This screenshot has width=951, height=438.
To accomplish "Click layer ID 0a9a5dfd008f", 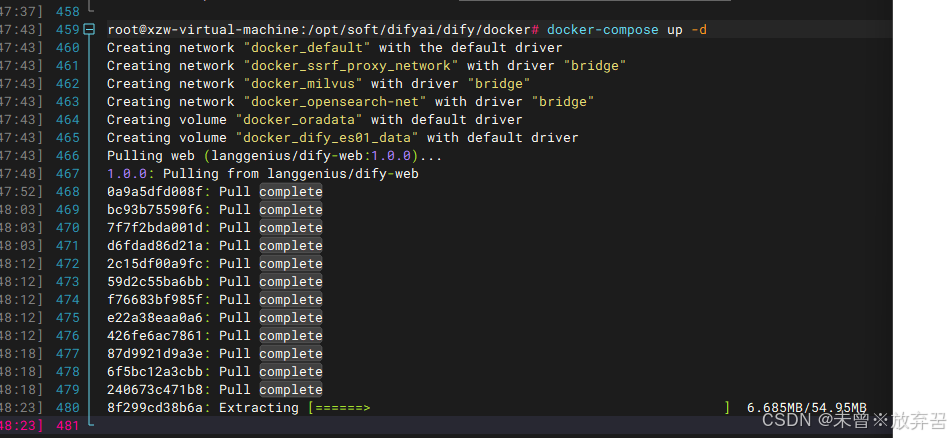I will click(155, 192).
